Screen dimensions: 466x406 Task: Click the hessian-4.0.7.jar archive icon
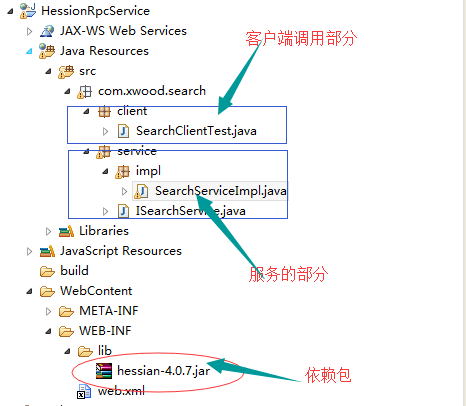coord(104,371)
